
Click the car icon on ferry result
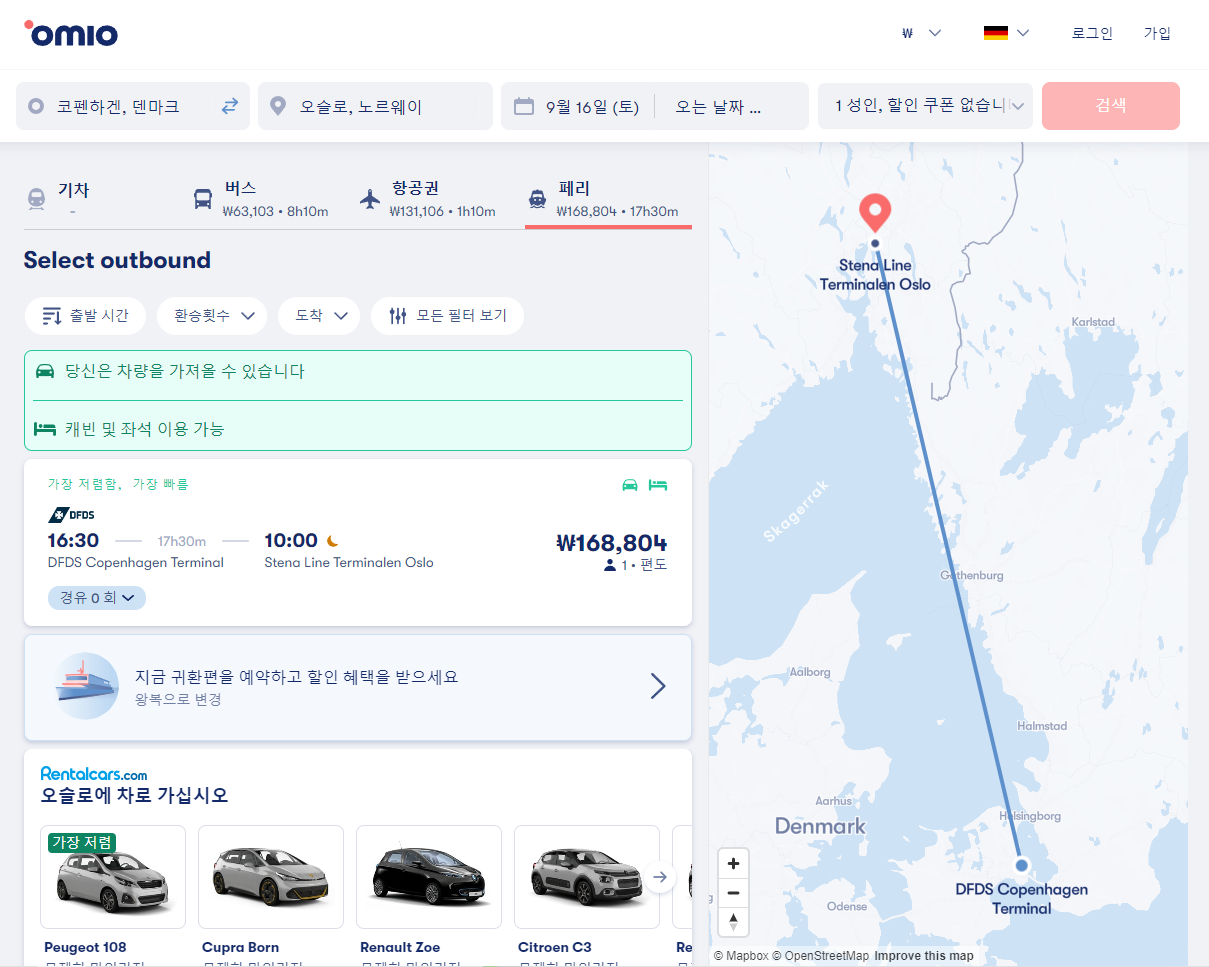pyautogui.click(x=630, y=485)
